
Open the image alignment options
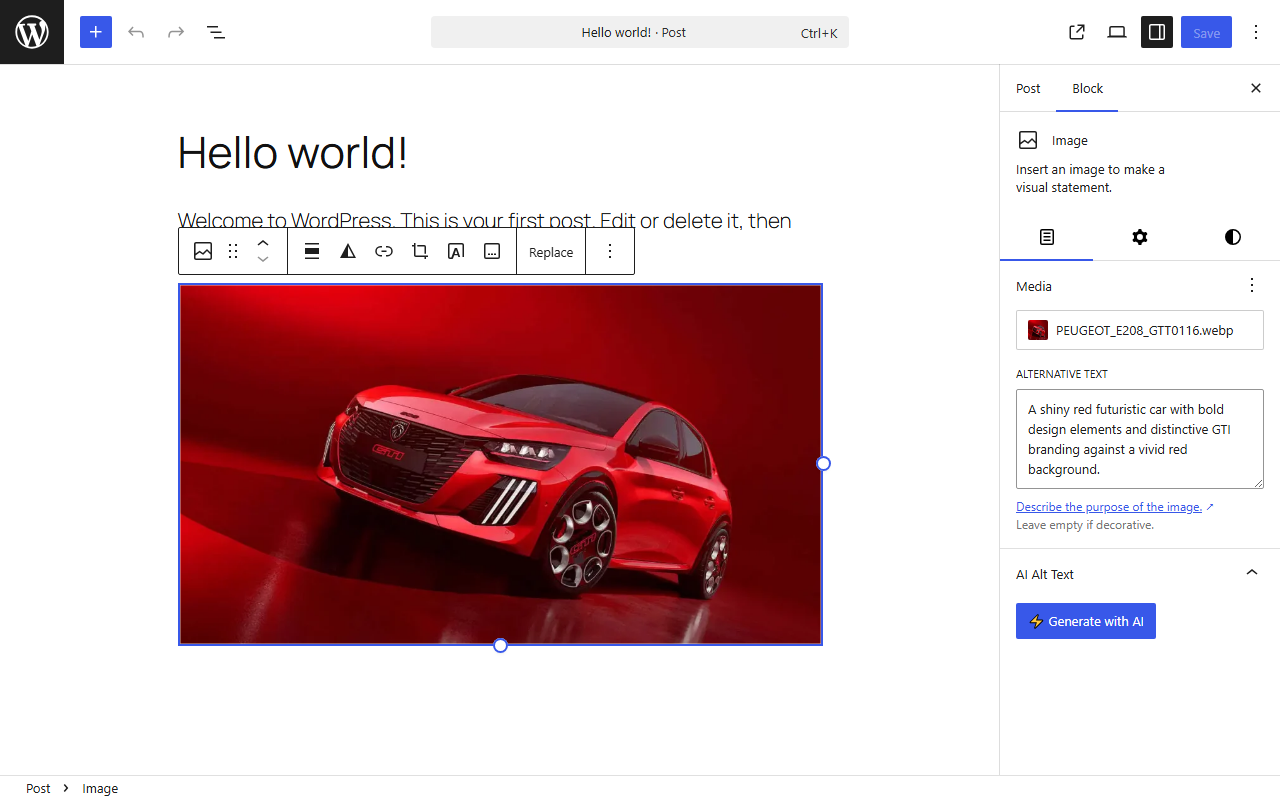click(312, 252)
